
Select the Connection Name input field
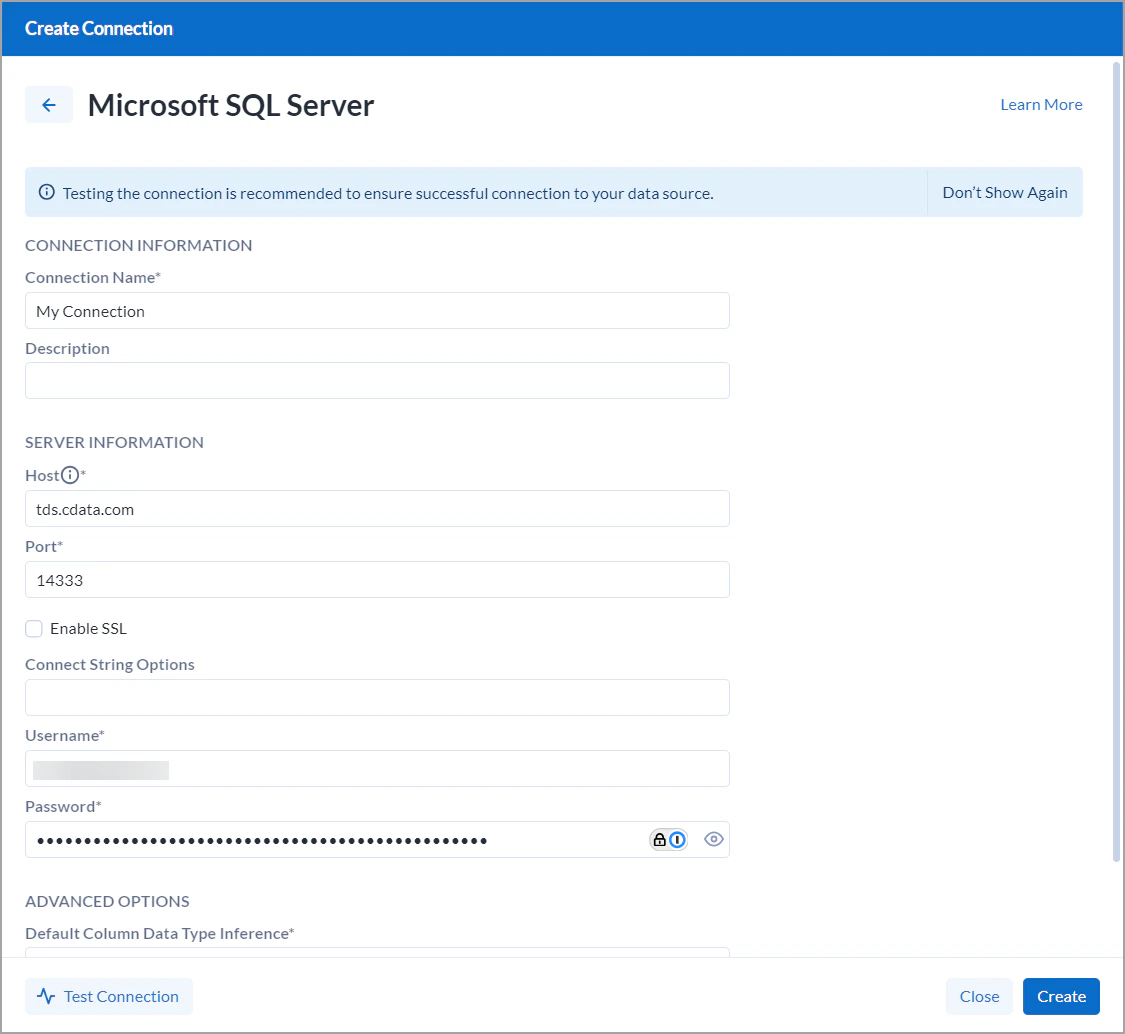(x=377, y=310)
